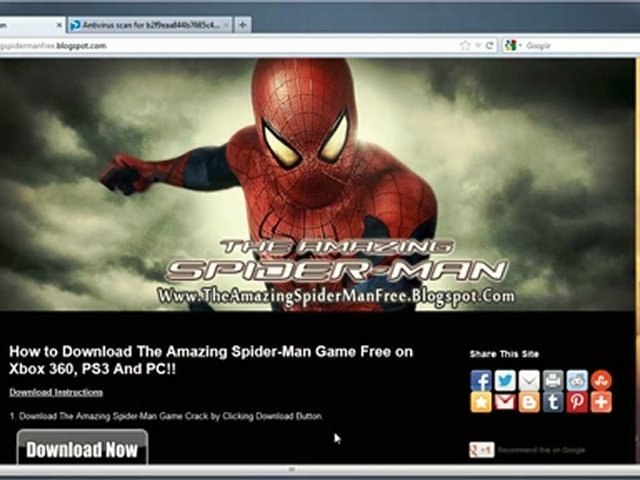Click the Google +1 button
This screenshot has height=480, width=640.
(482, 450)
